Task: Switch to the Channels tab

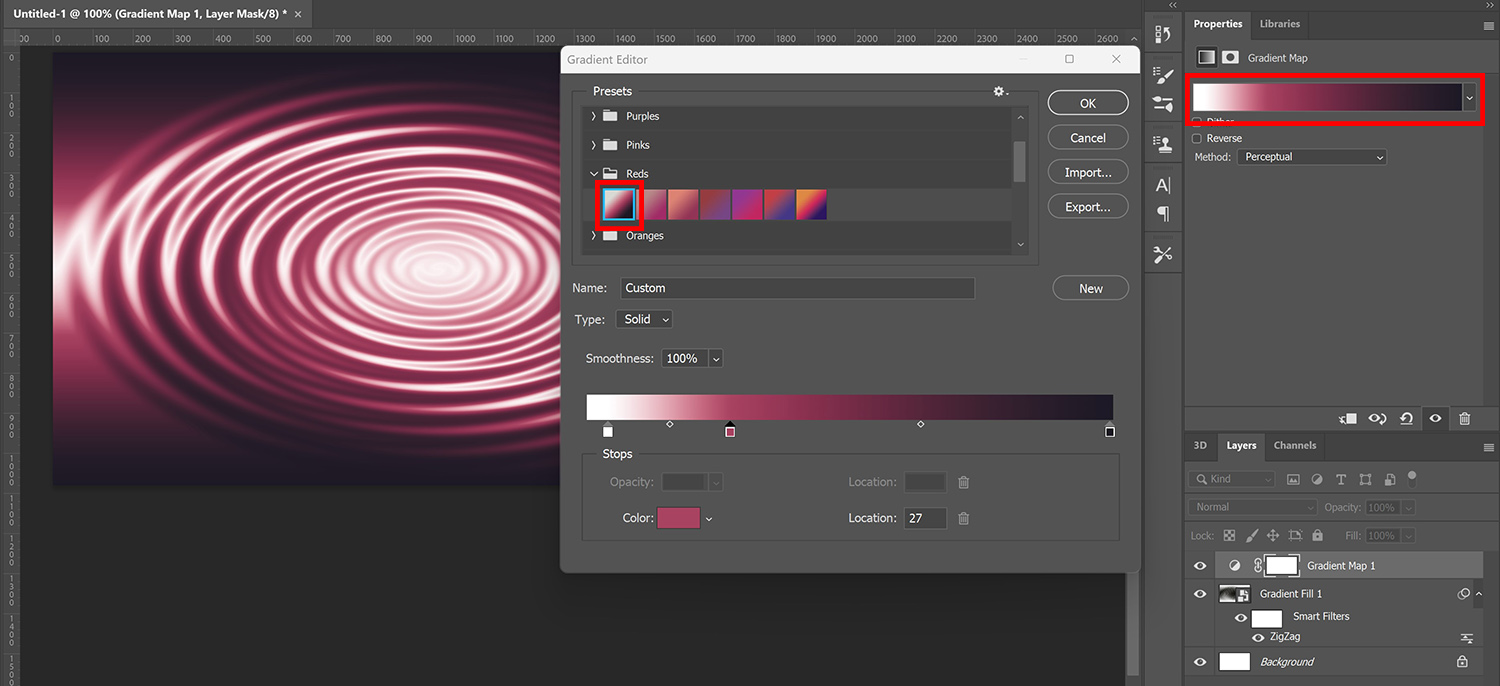Action: [x=1294, y=446]
